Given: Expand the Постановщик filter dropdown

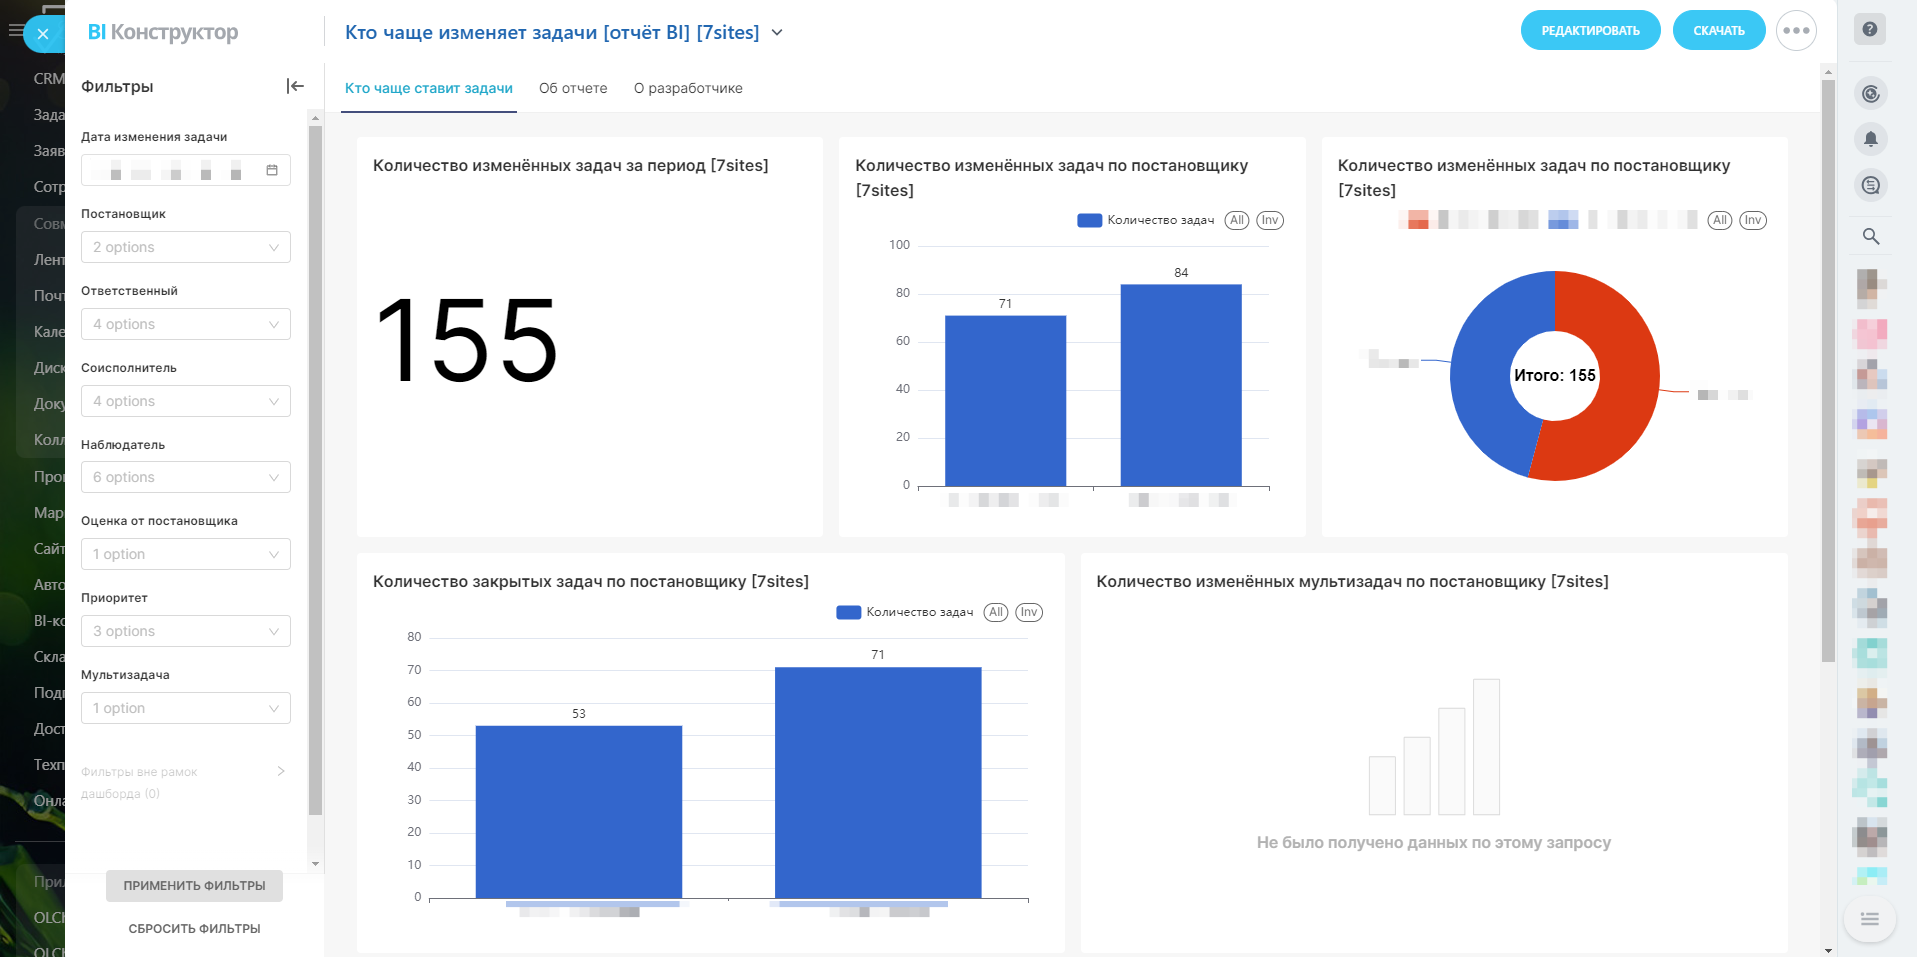Looking at the screenshot, I should (x=186, y=247).
